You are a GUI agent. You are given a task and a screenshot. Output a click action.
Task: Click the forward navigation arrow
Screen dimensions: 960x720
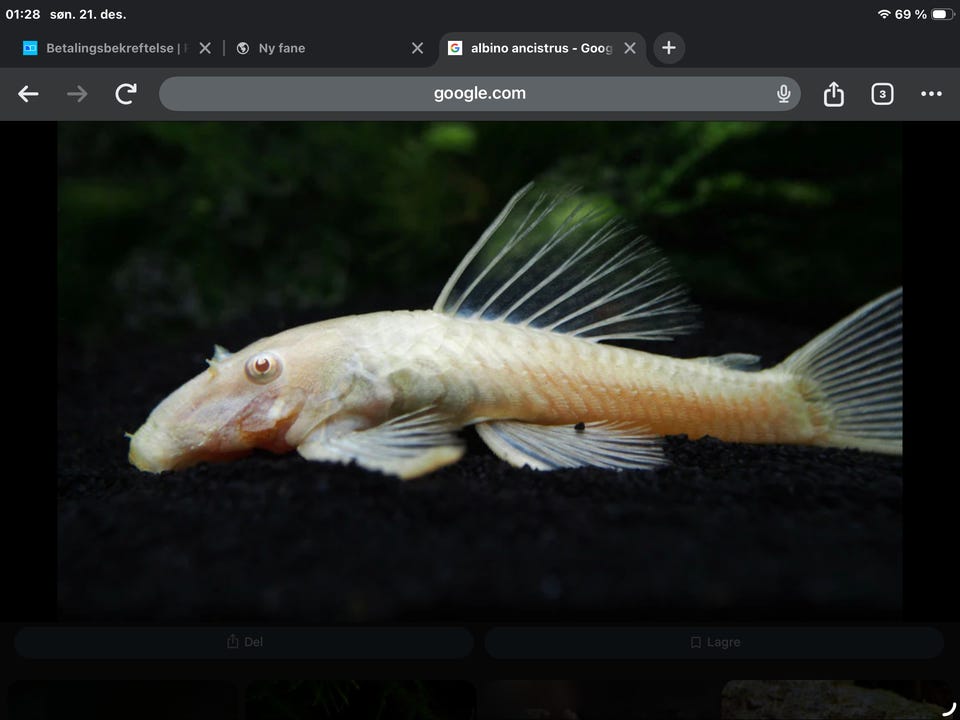point(77,94)
